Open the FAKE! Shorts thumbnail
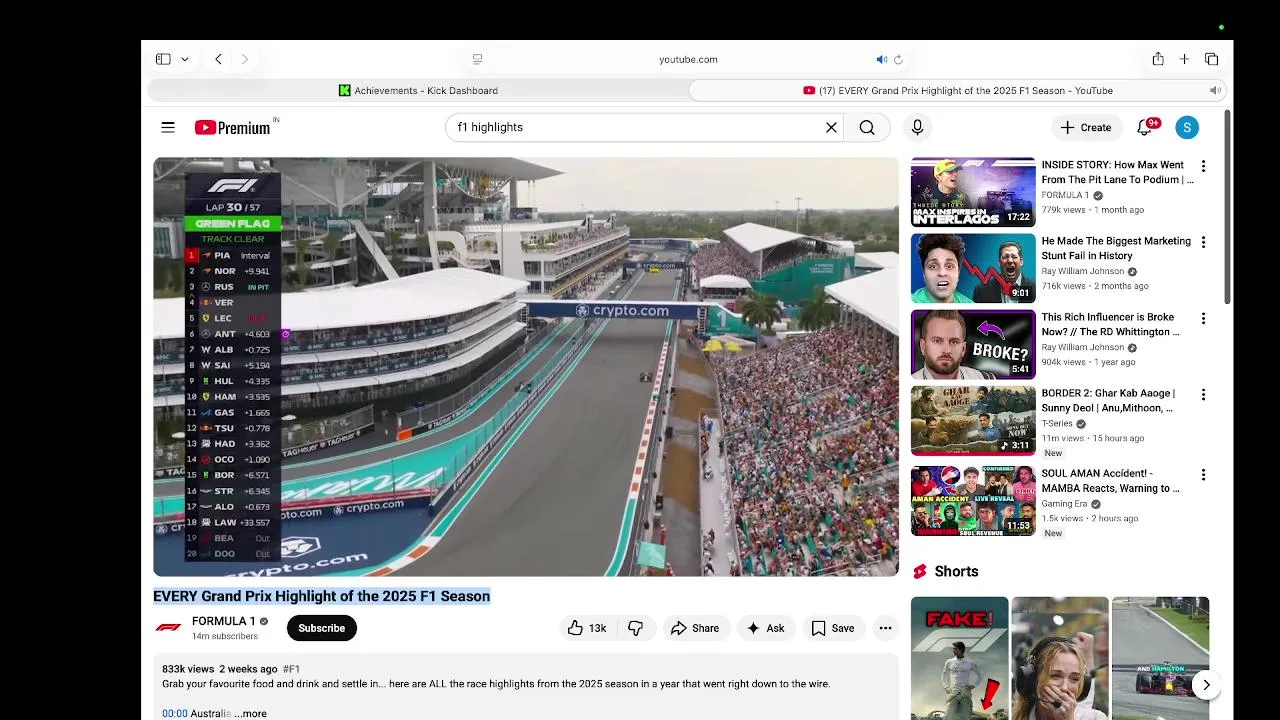The width and height of the screenshot is (1280, 720). click(x=959, y=658)
